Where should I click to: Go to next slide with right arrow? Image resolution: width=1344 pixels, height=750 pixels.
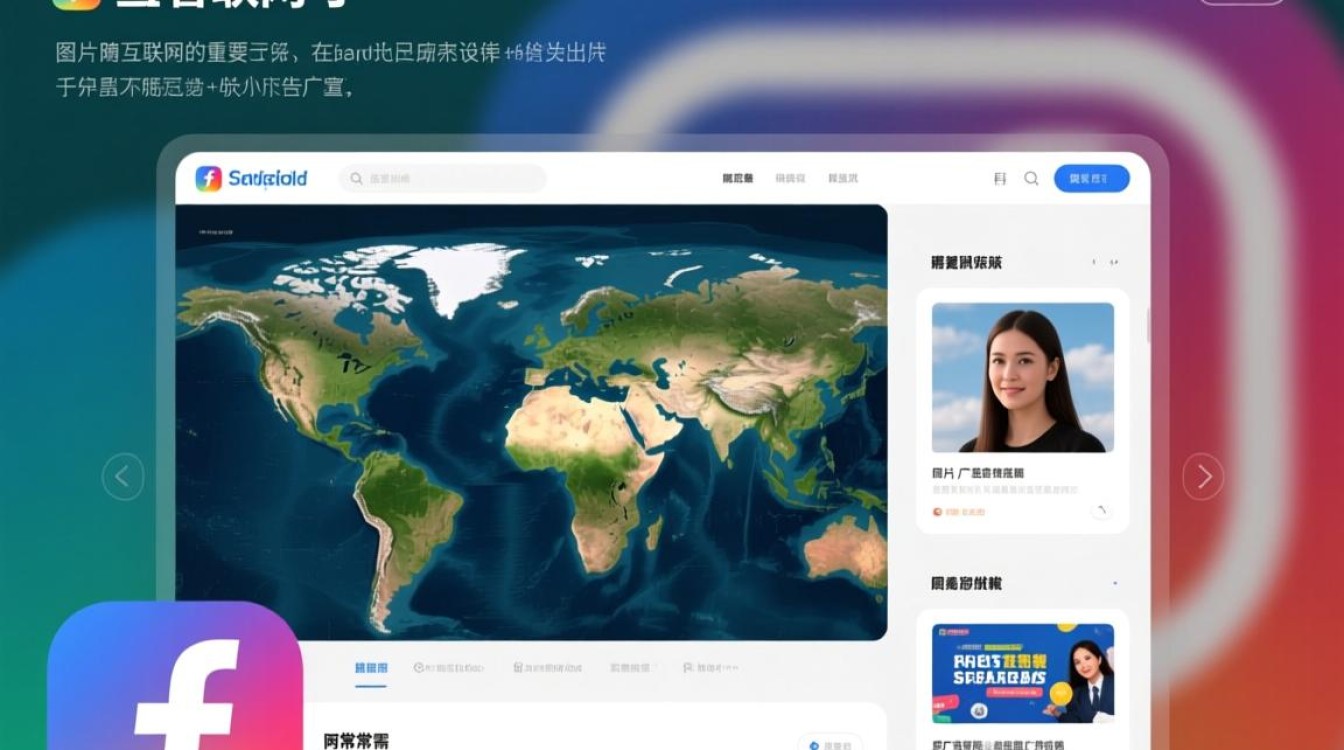1203,477
